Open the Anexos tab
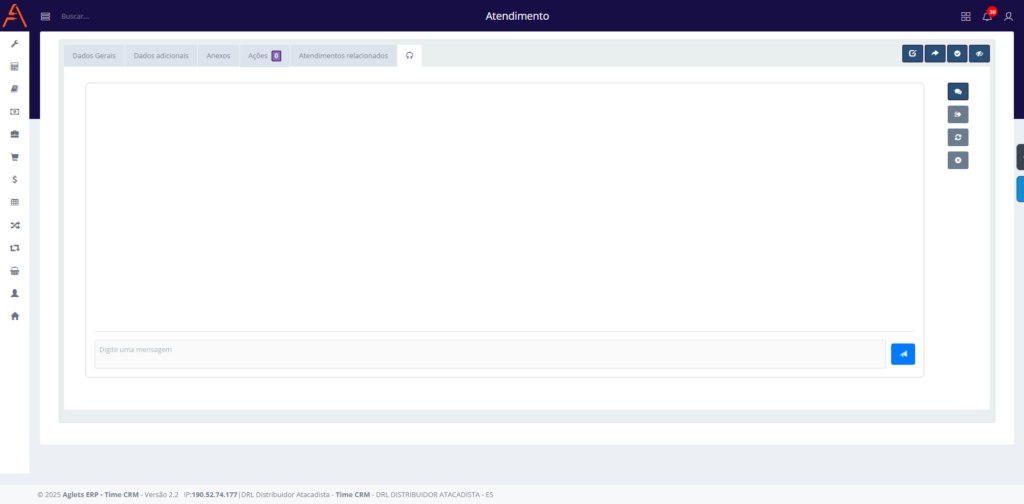Screen dimensions: 1024x504 click(x=218, y=56)
